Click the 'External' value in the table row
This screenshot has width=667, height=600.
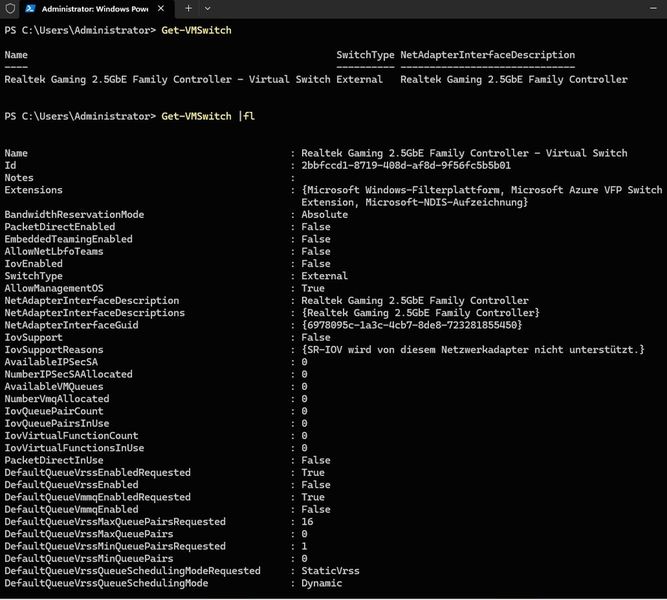tap(359, 80)
